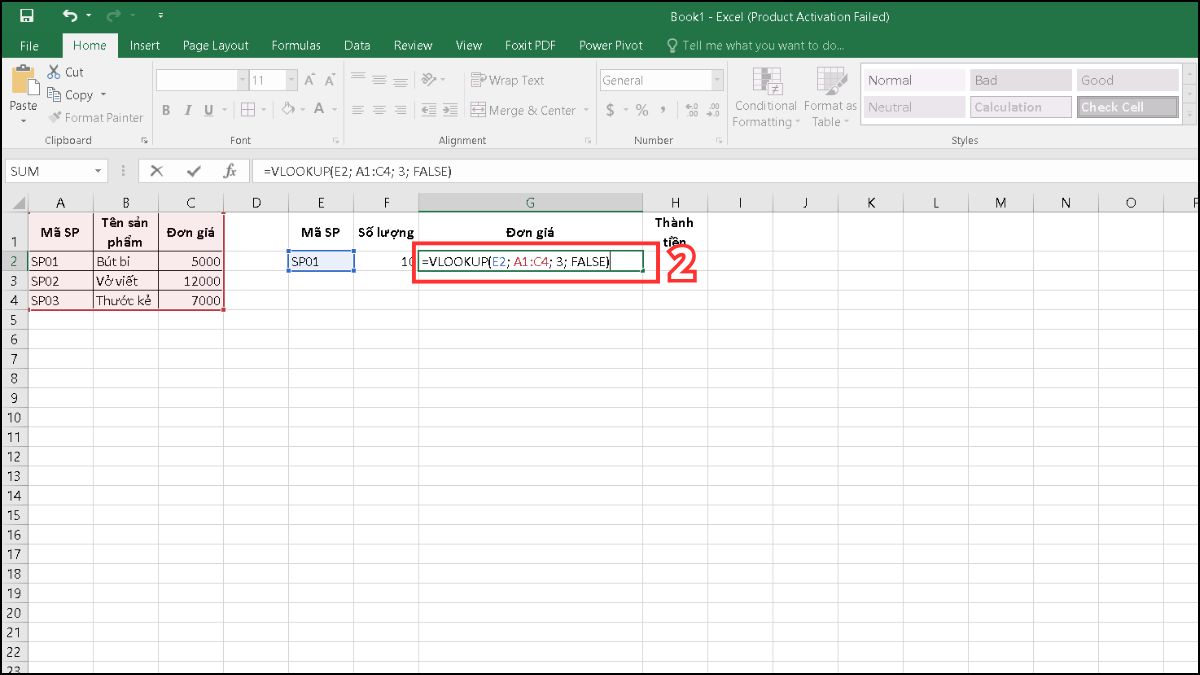
Task: Switch to the Formulas tab
Action: point(296,45)
